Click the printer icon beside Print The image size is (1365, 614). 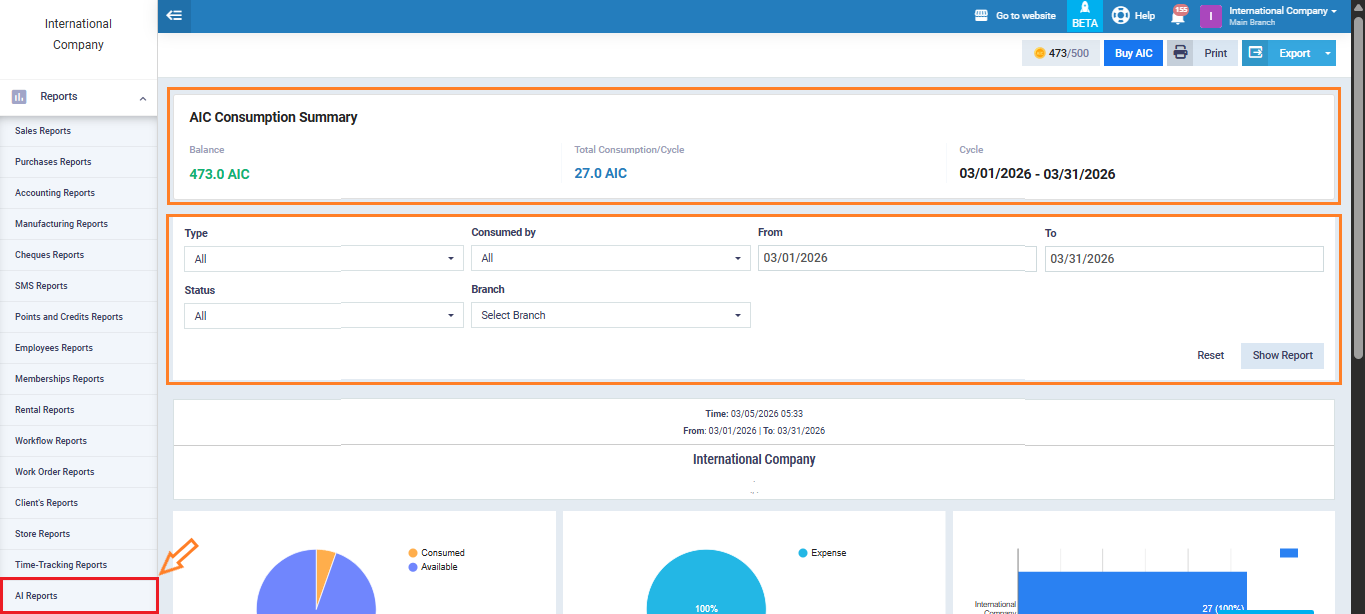1180,53
